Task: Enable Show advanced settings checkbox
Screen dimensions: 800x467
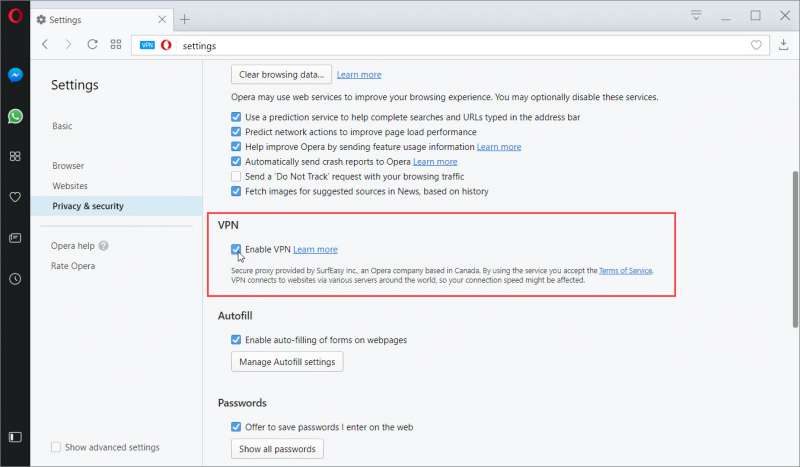Action: point(56,447)
